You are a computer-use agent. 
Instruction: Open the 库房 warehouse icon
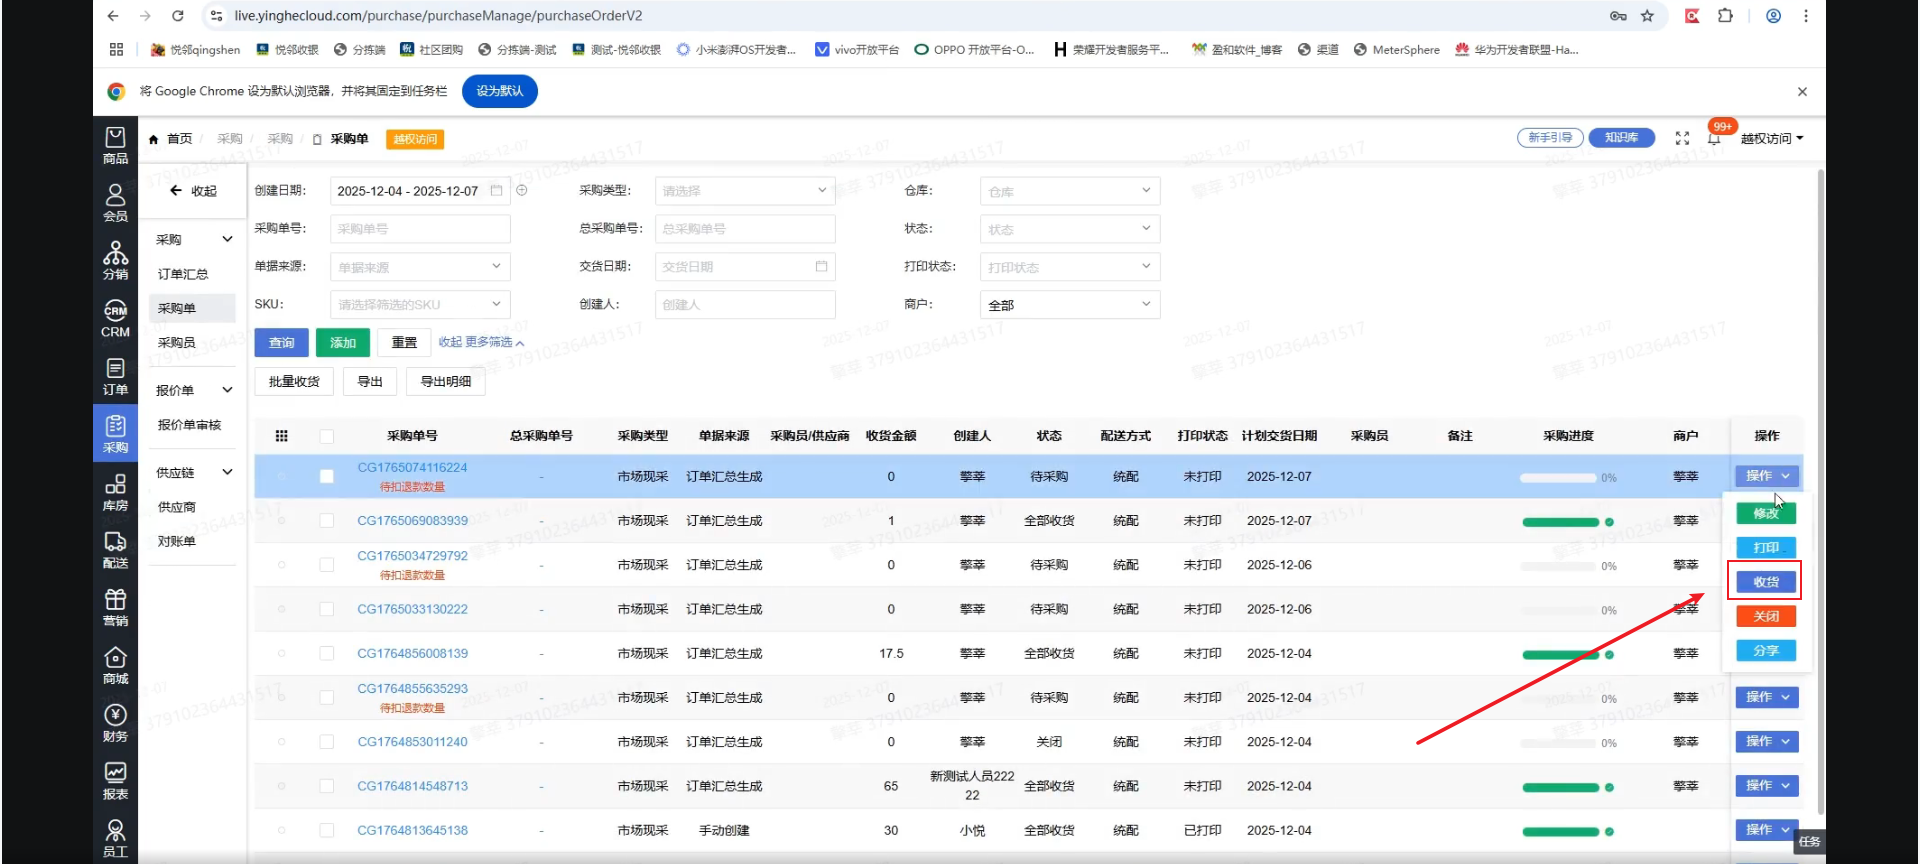(x=115, y=492)
